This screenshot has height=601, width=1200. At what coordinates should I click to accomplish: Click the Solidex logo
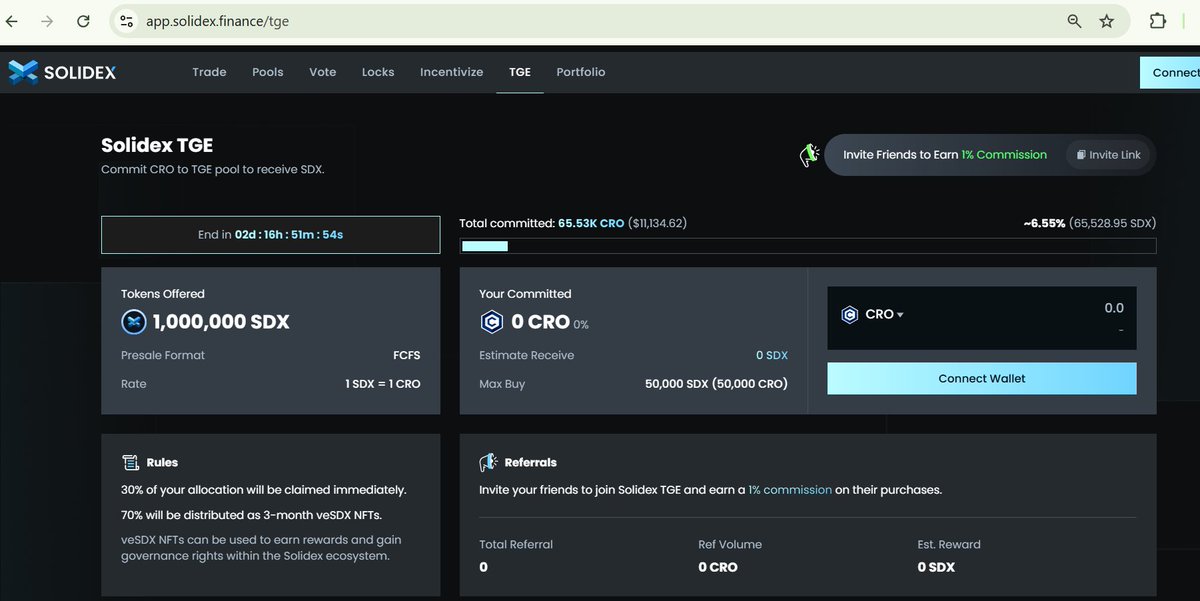62,72
